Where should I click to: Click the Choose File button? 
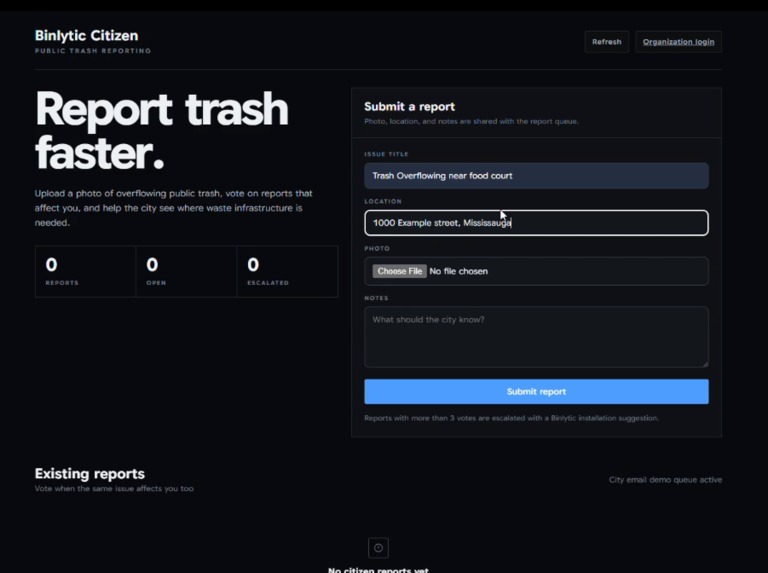point(399,271)
